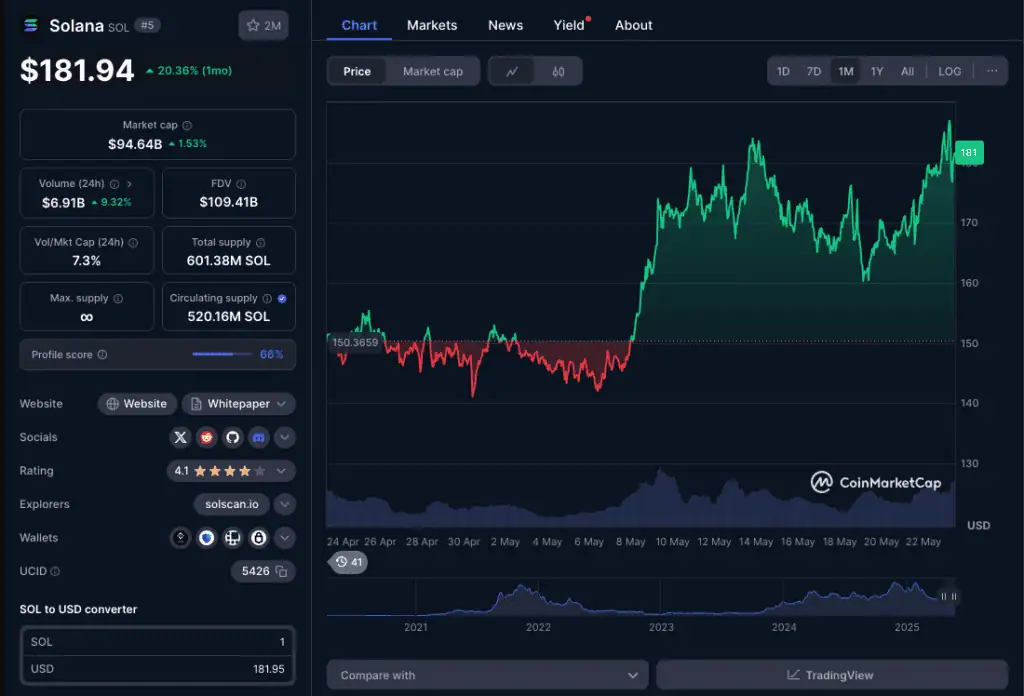Switch to candlestick chart view

pos(558,71)
